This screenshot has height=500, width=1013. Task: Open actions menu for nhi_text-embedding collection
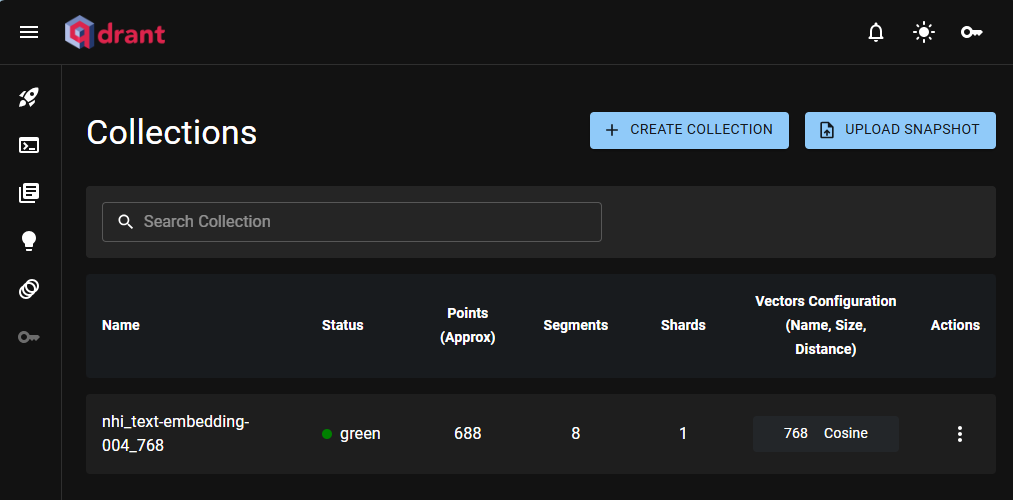point(960,434)
